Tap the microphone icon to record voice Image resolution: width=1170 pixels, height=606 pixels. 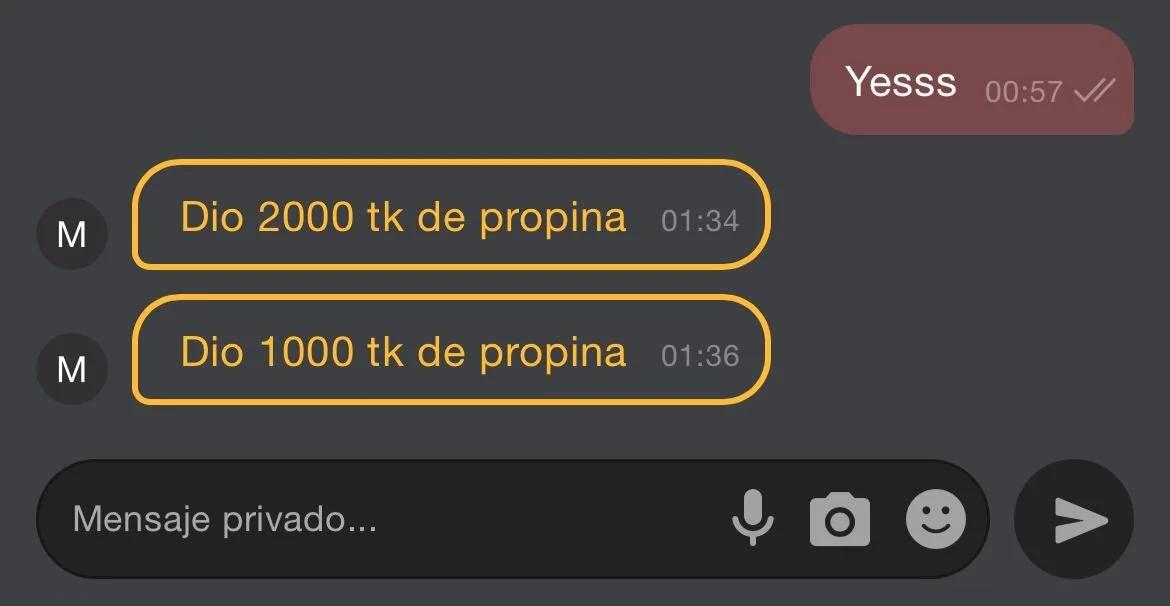(x=753, y=518)
